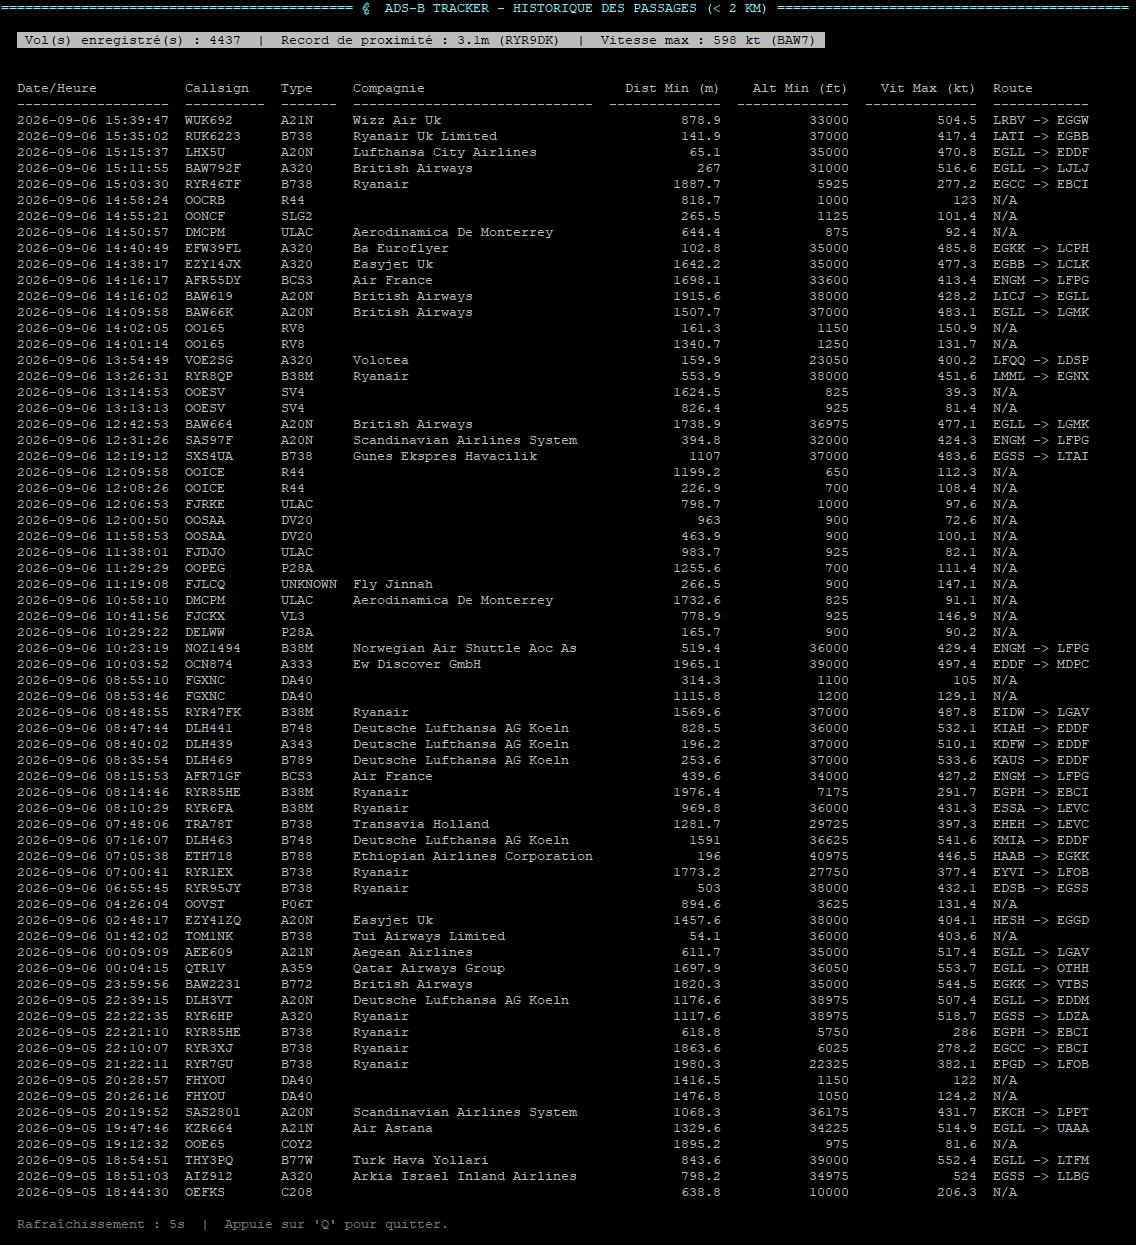Select 'Ethiopian Airlines Corporation' entry
Image resolution: width=1136 pixels, height=1245 pixels.
click(473, 856)
